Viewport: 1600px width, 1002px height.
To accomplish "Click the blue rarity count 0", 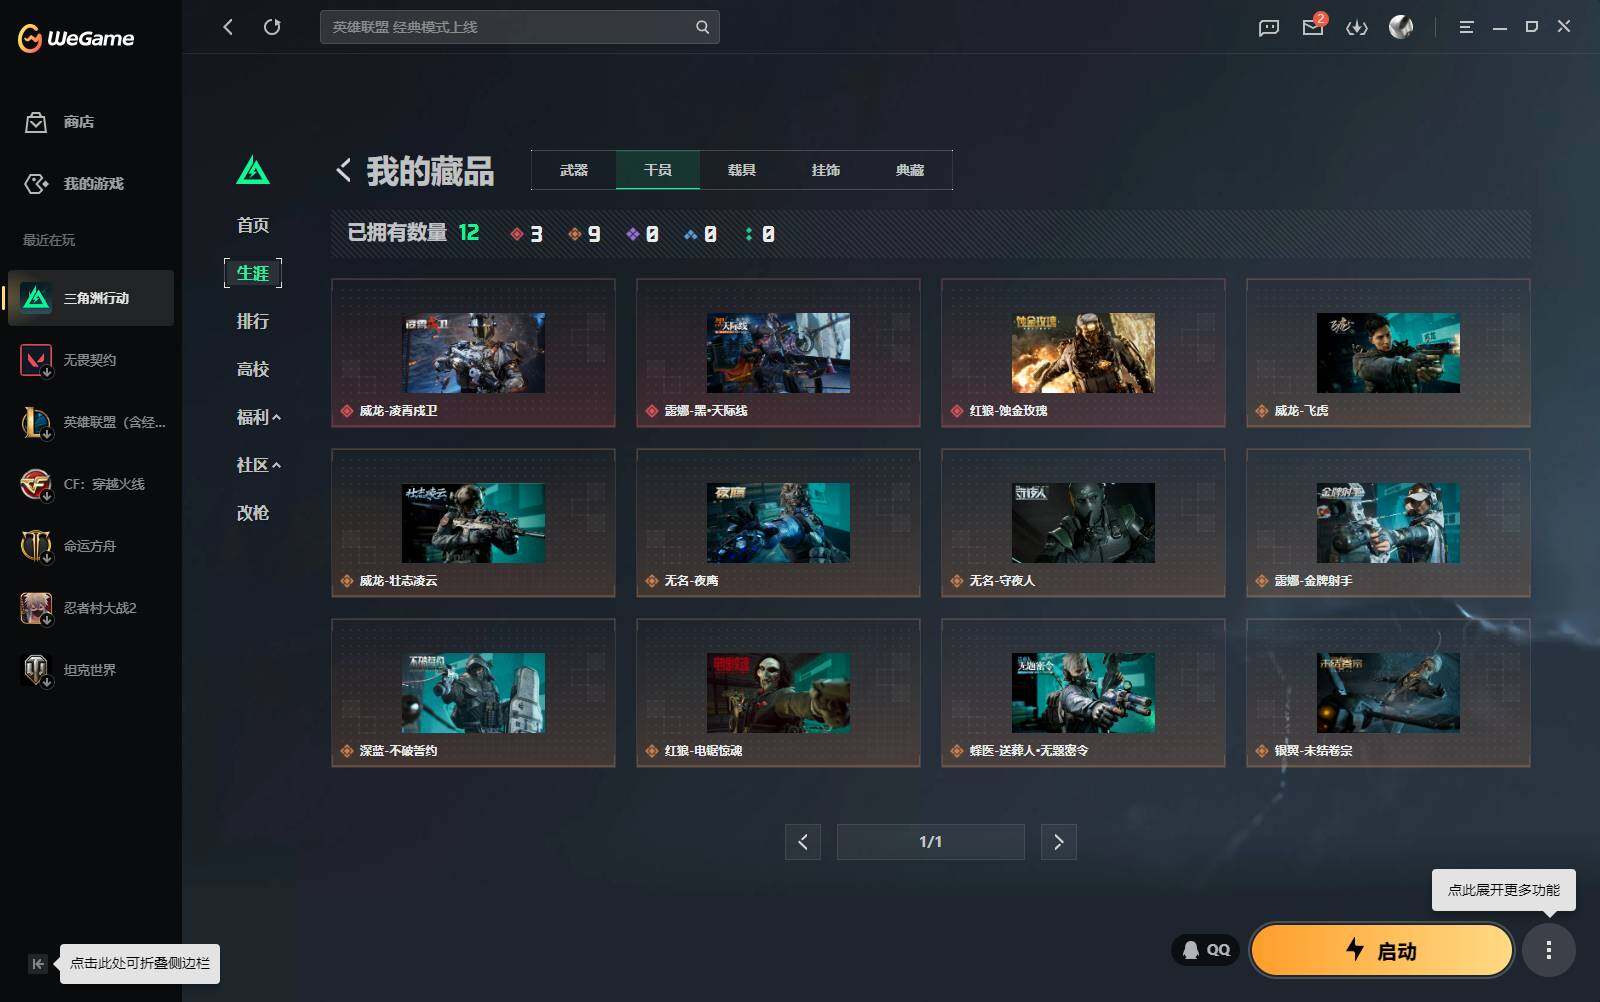I will [701, 234].
